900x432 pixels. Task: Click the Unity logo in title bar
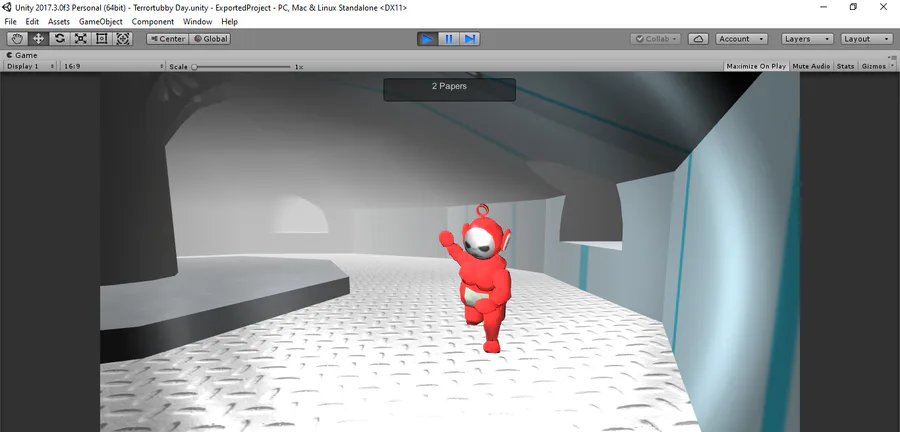[x=8, y=7]
